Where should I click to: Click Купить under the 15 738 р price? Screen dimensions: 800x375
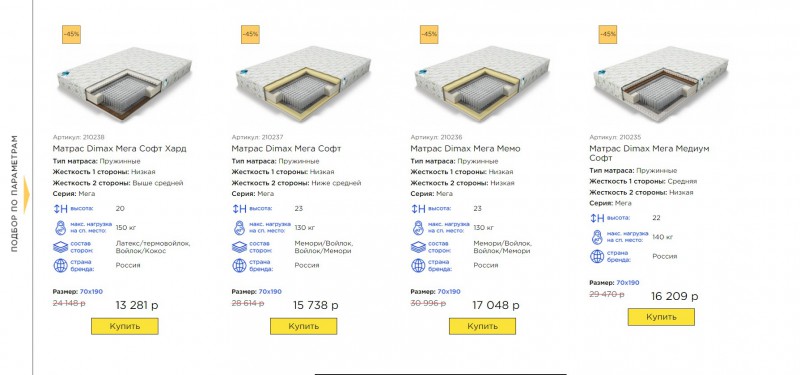click(x=304, y=326)
